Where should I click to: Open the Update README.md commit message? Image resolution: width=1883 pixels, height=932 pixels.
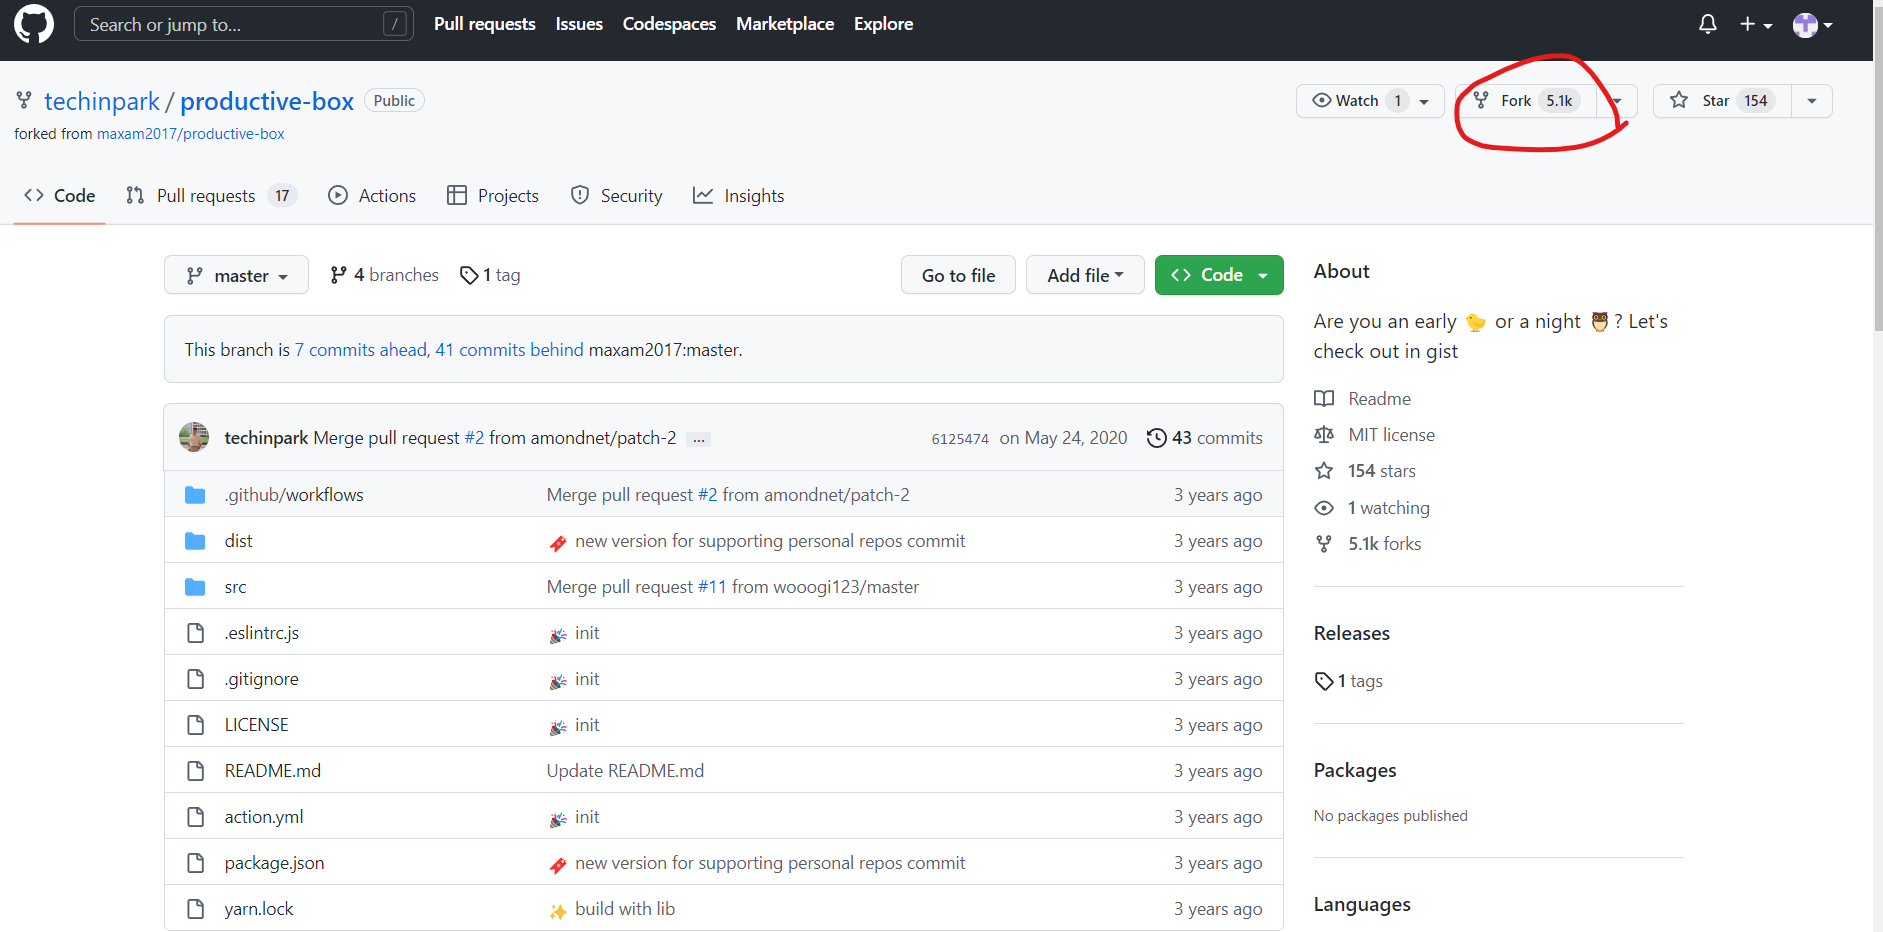click(x=625, y=771)
